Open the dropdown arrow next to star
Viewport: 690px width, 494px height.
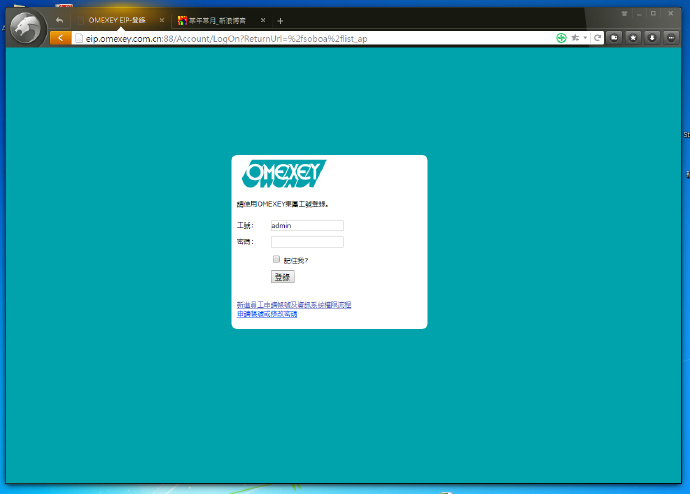(585, 38)
